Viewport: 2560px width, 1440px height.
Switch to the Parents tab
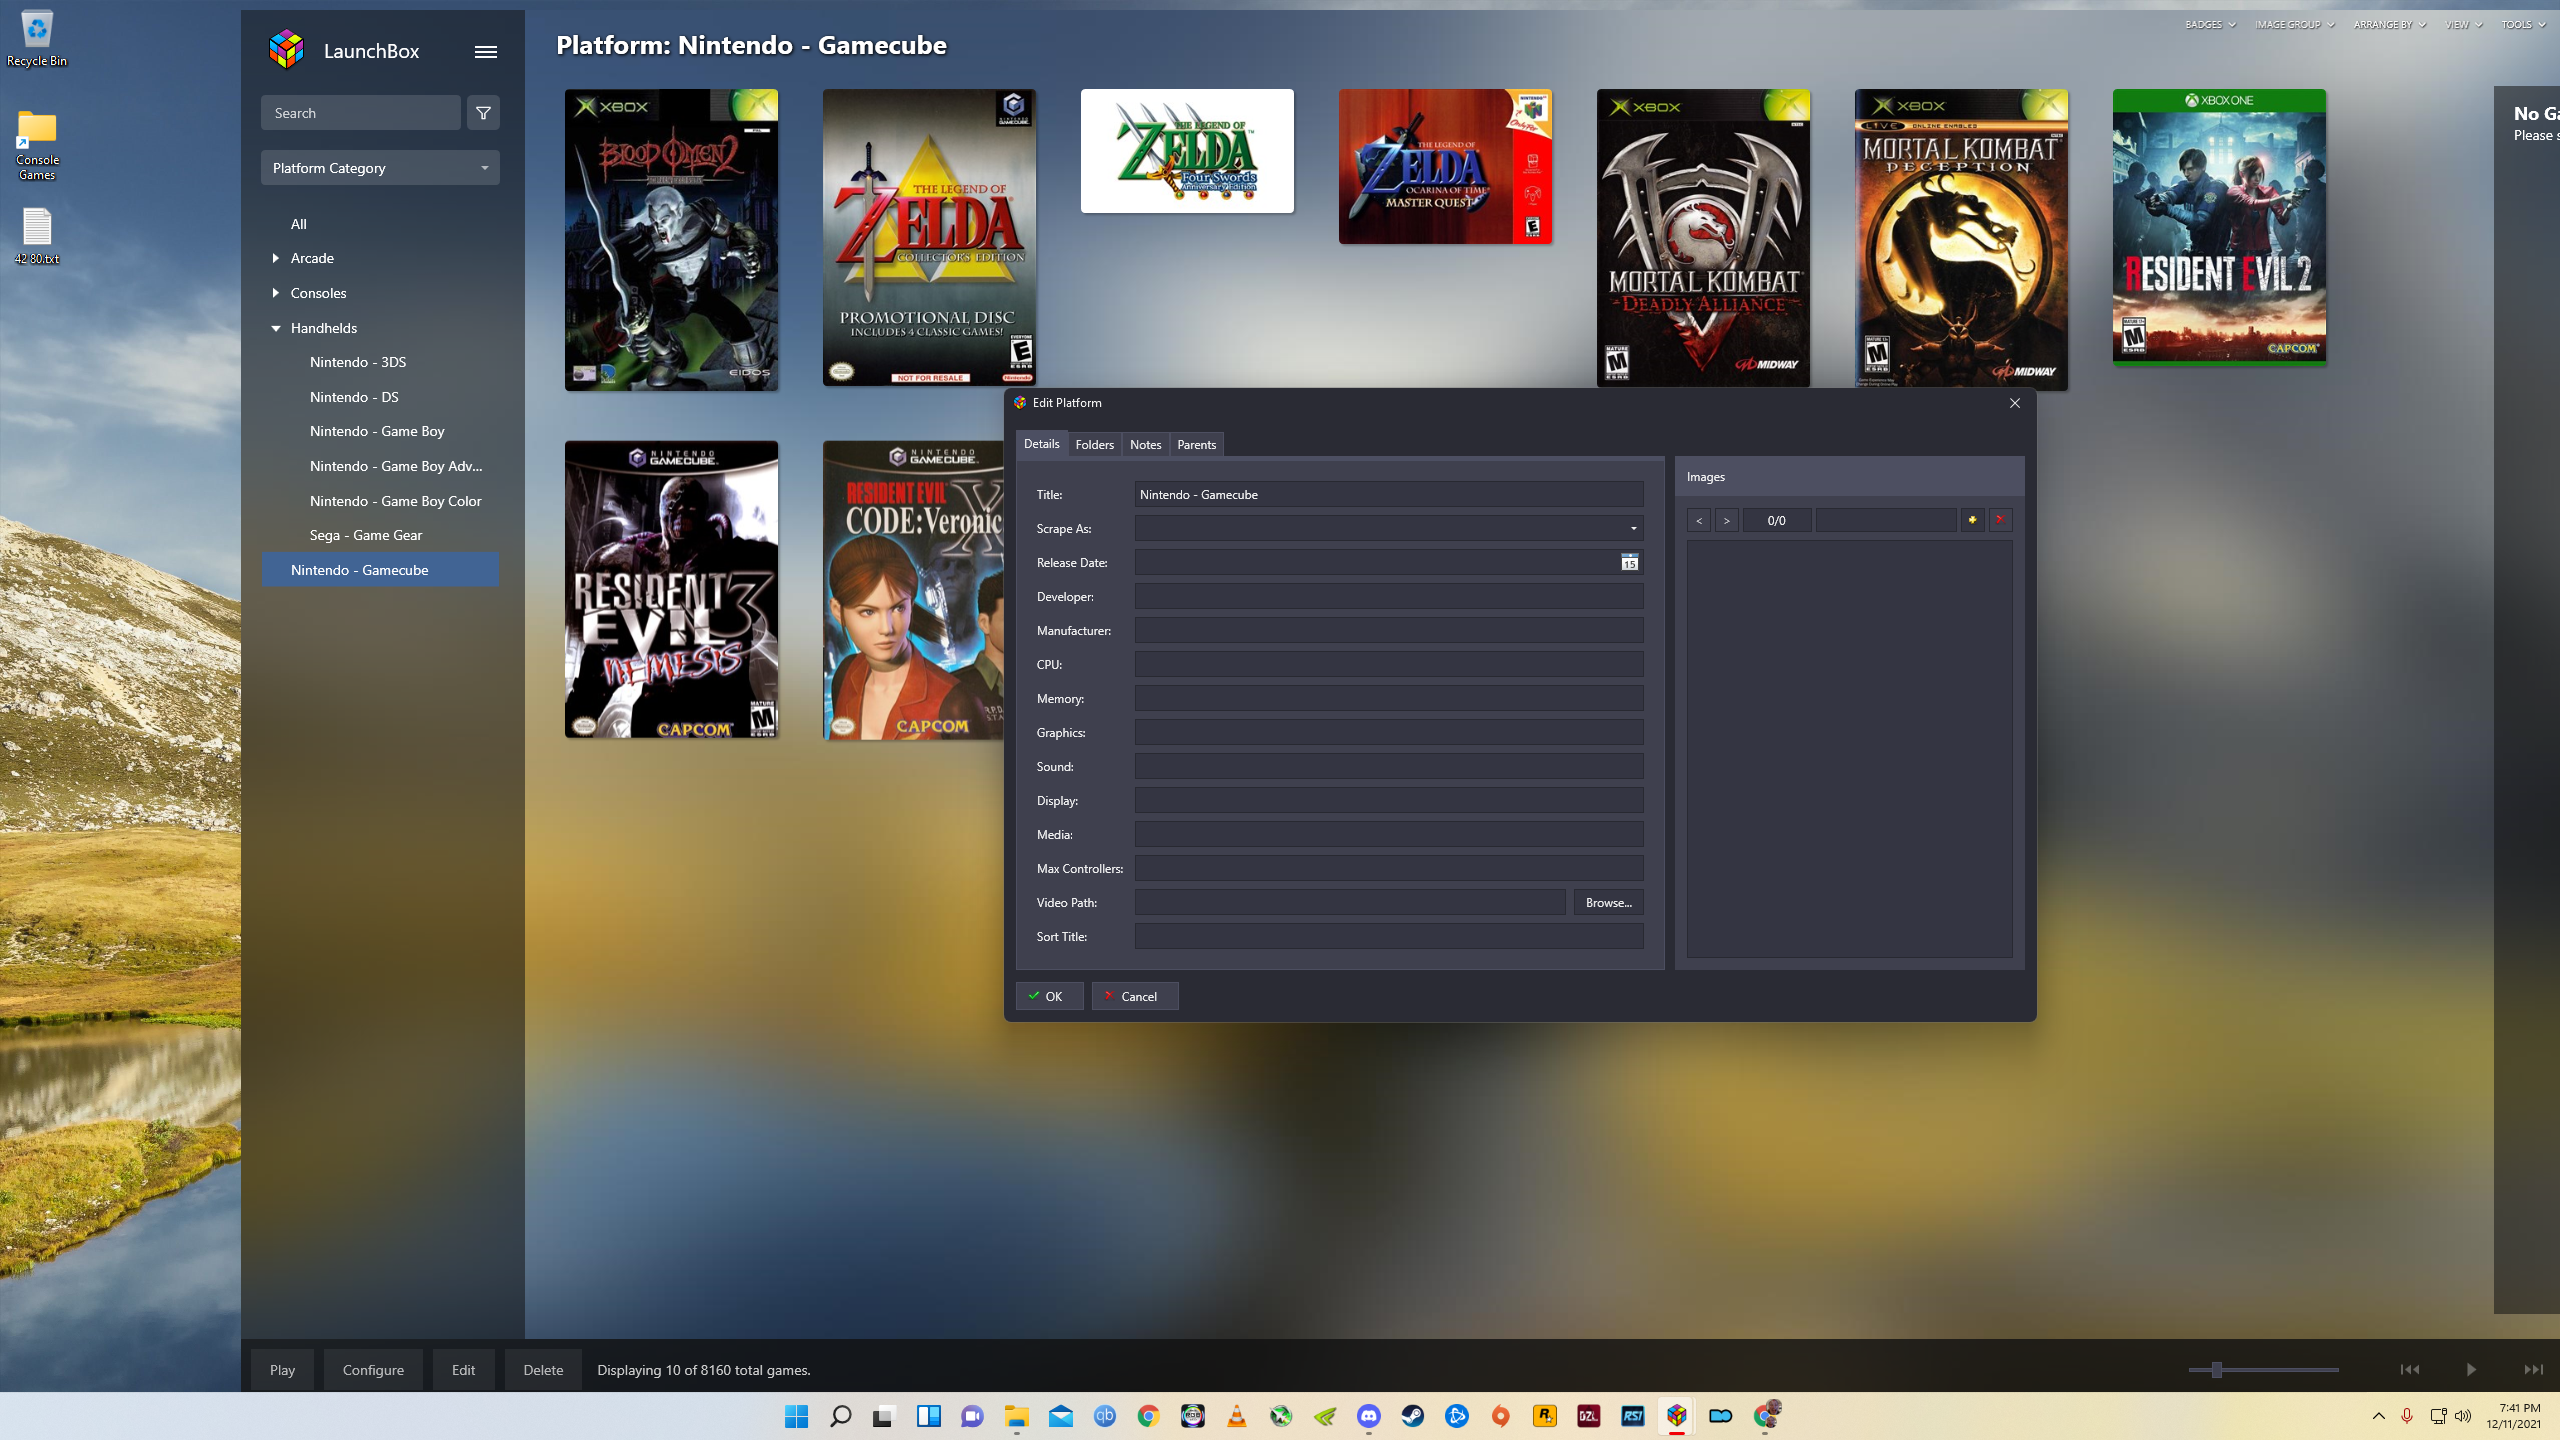coord(1196,445)
